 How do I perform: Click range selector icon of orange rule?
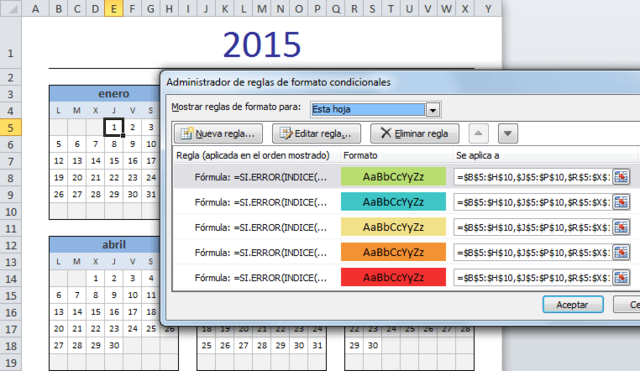click(621, 253)
